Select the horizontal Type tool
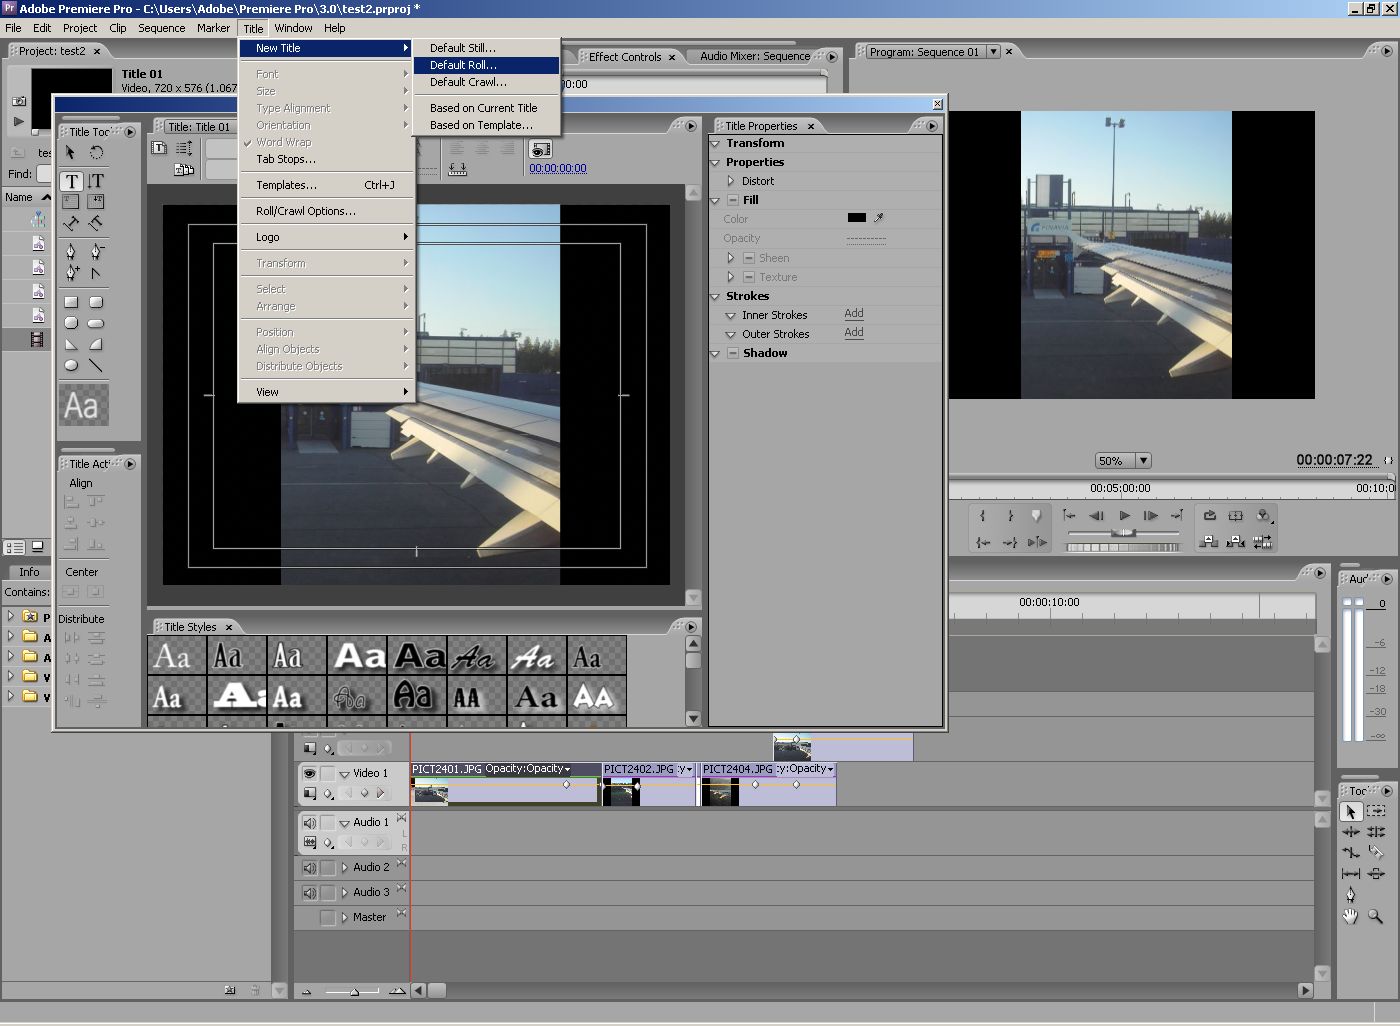Viewport: 1400px width, 1026px height. (x=71, y=181)
